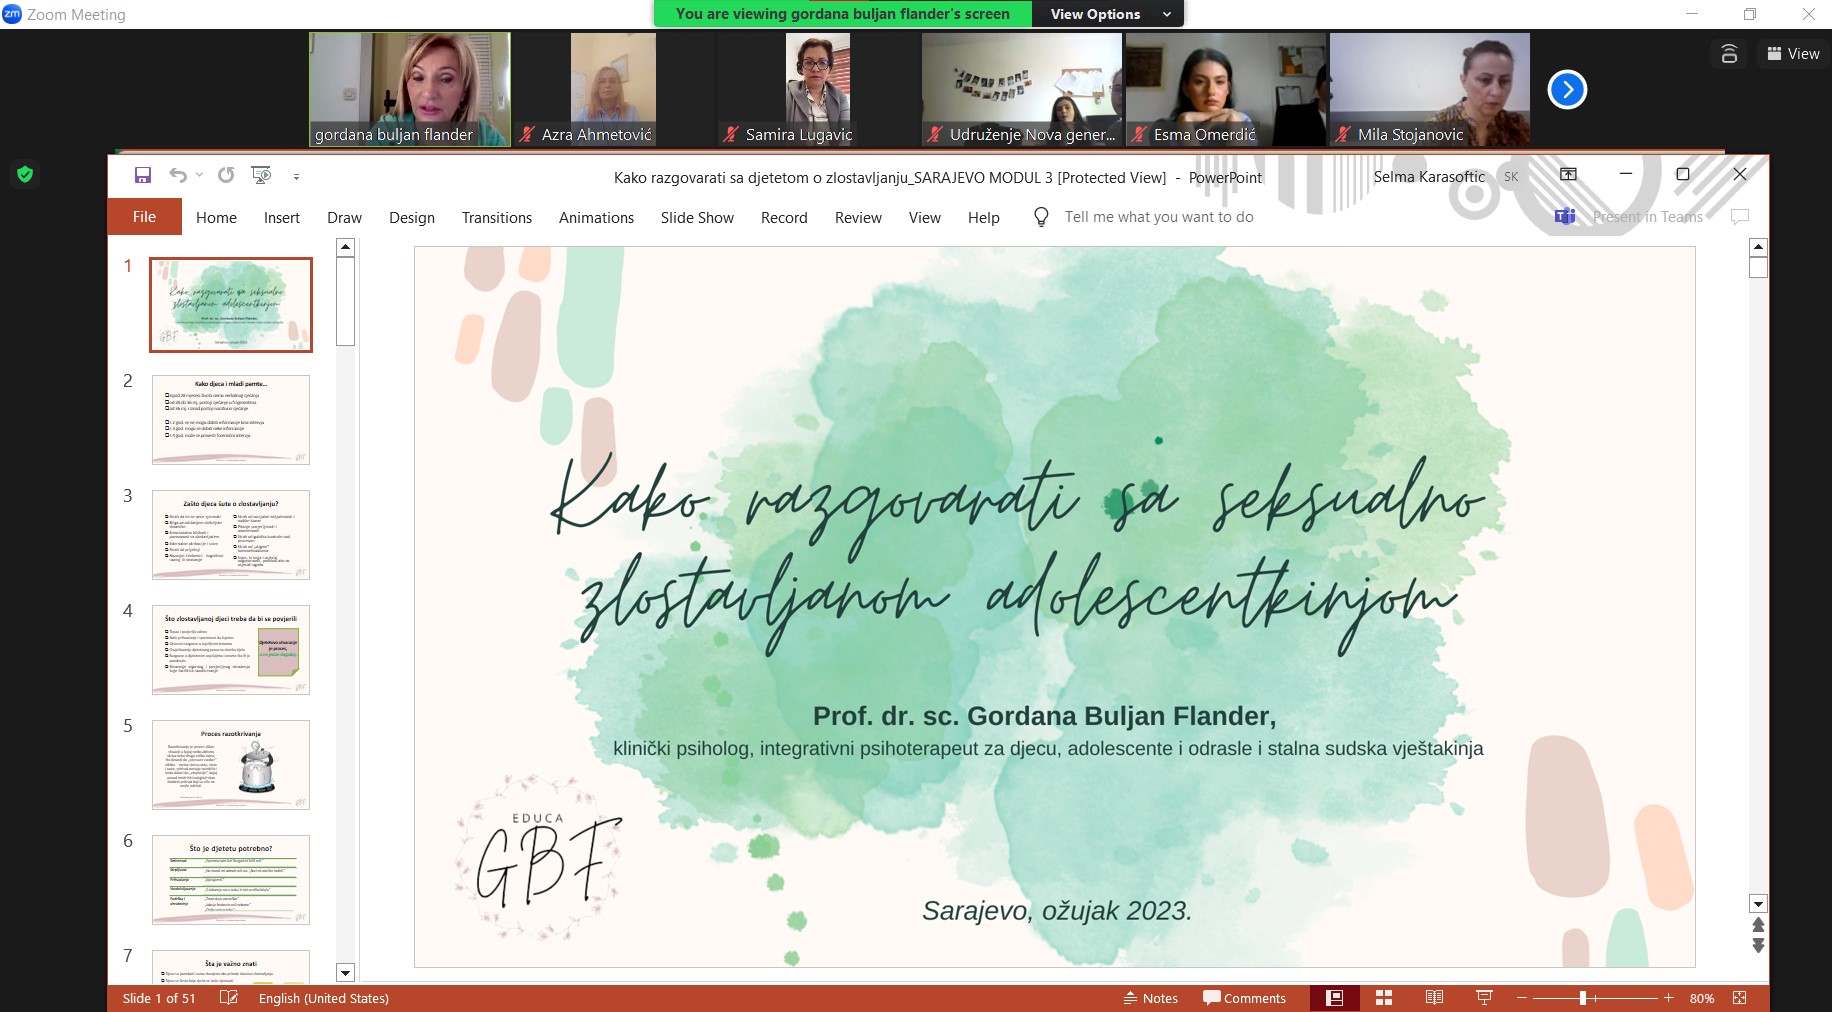Screen dimensions: 1832x1012
Task: Toggle Normal view button in status bar
Action: pos(1334,998)
